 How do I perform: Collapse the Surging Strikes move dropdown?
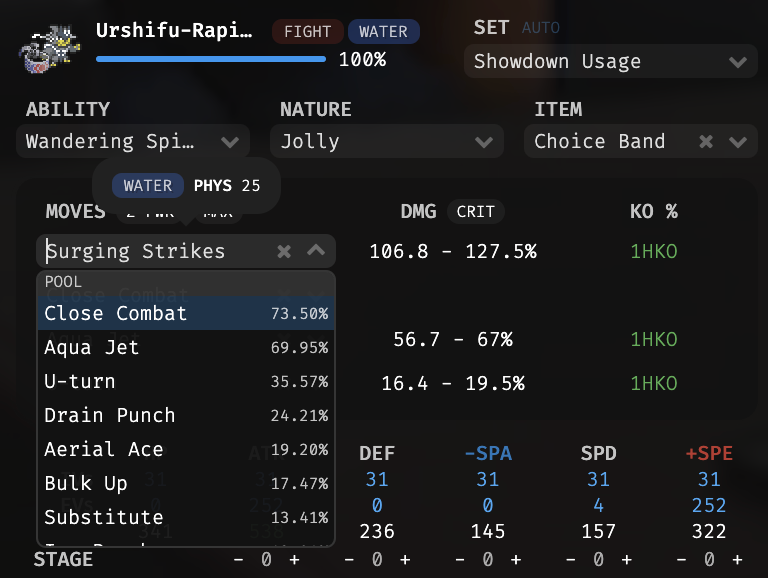(x=316, y=250)
